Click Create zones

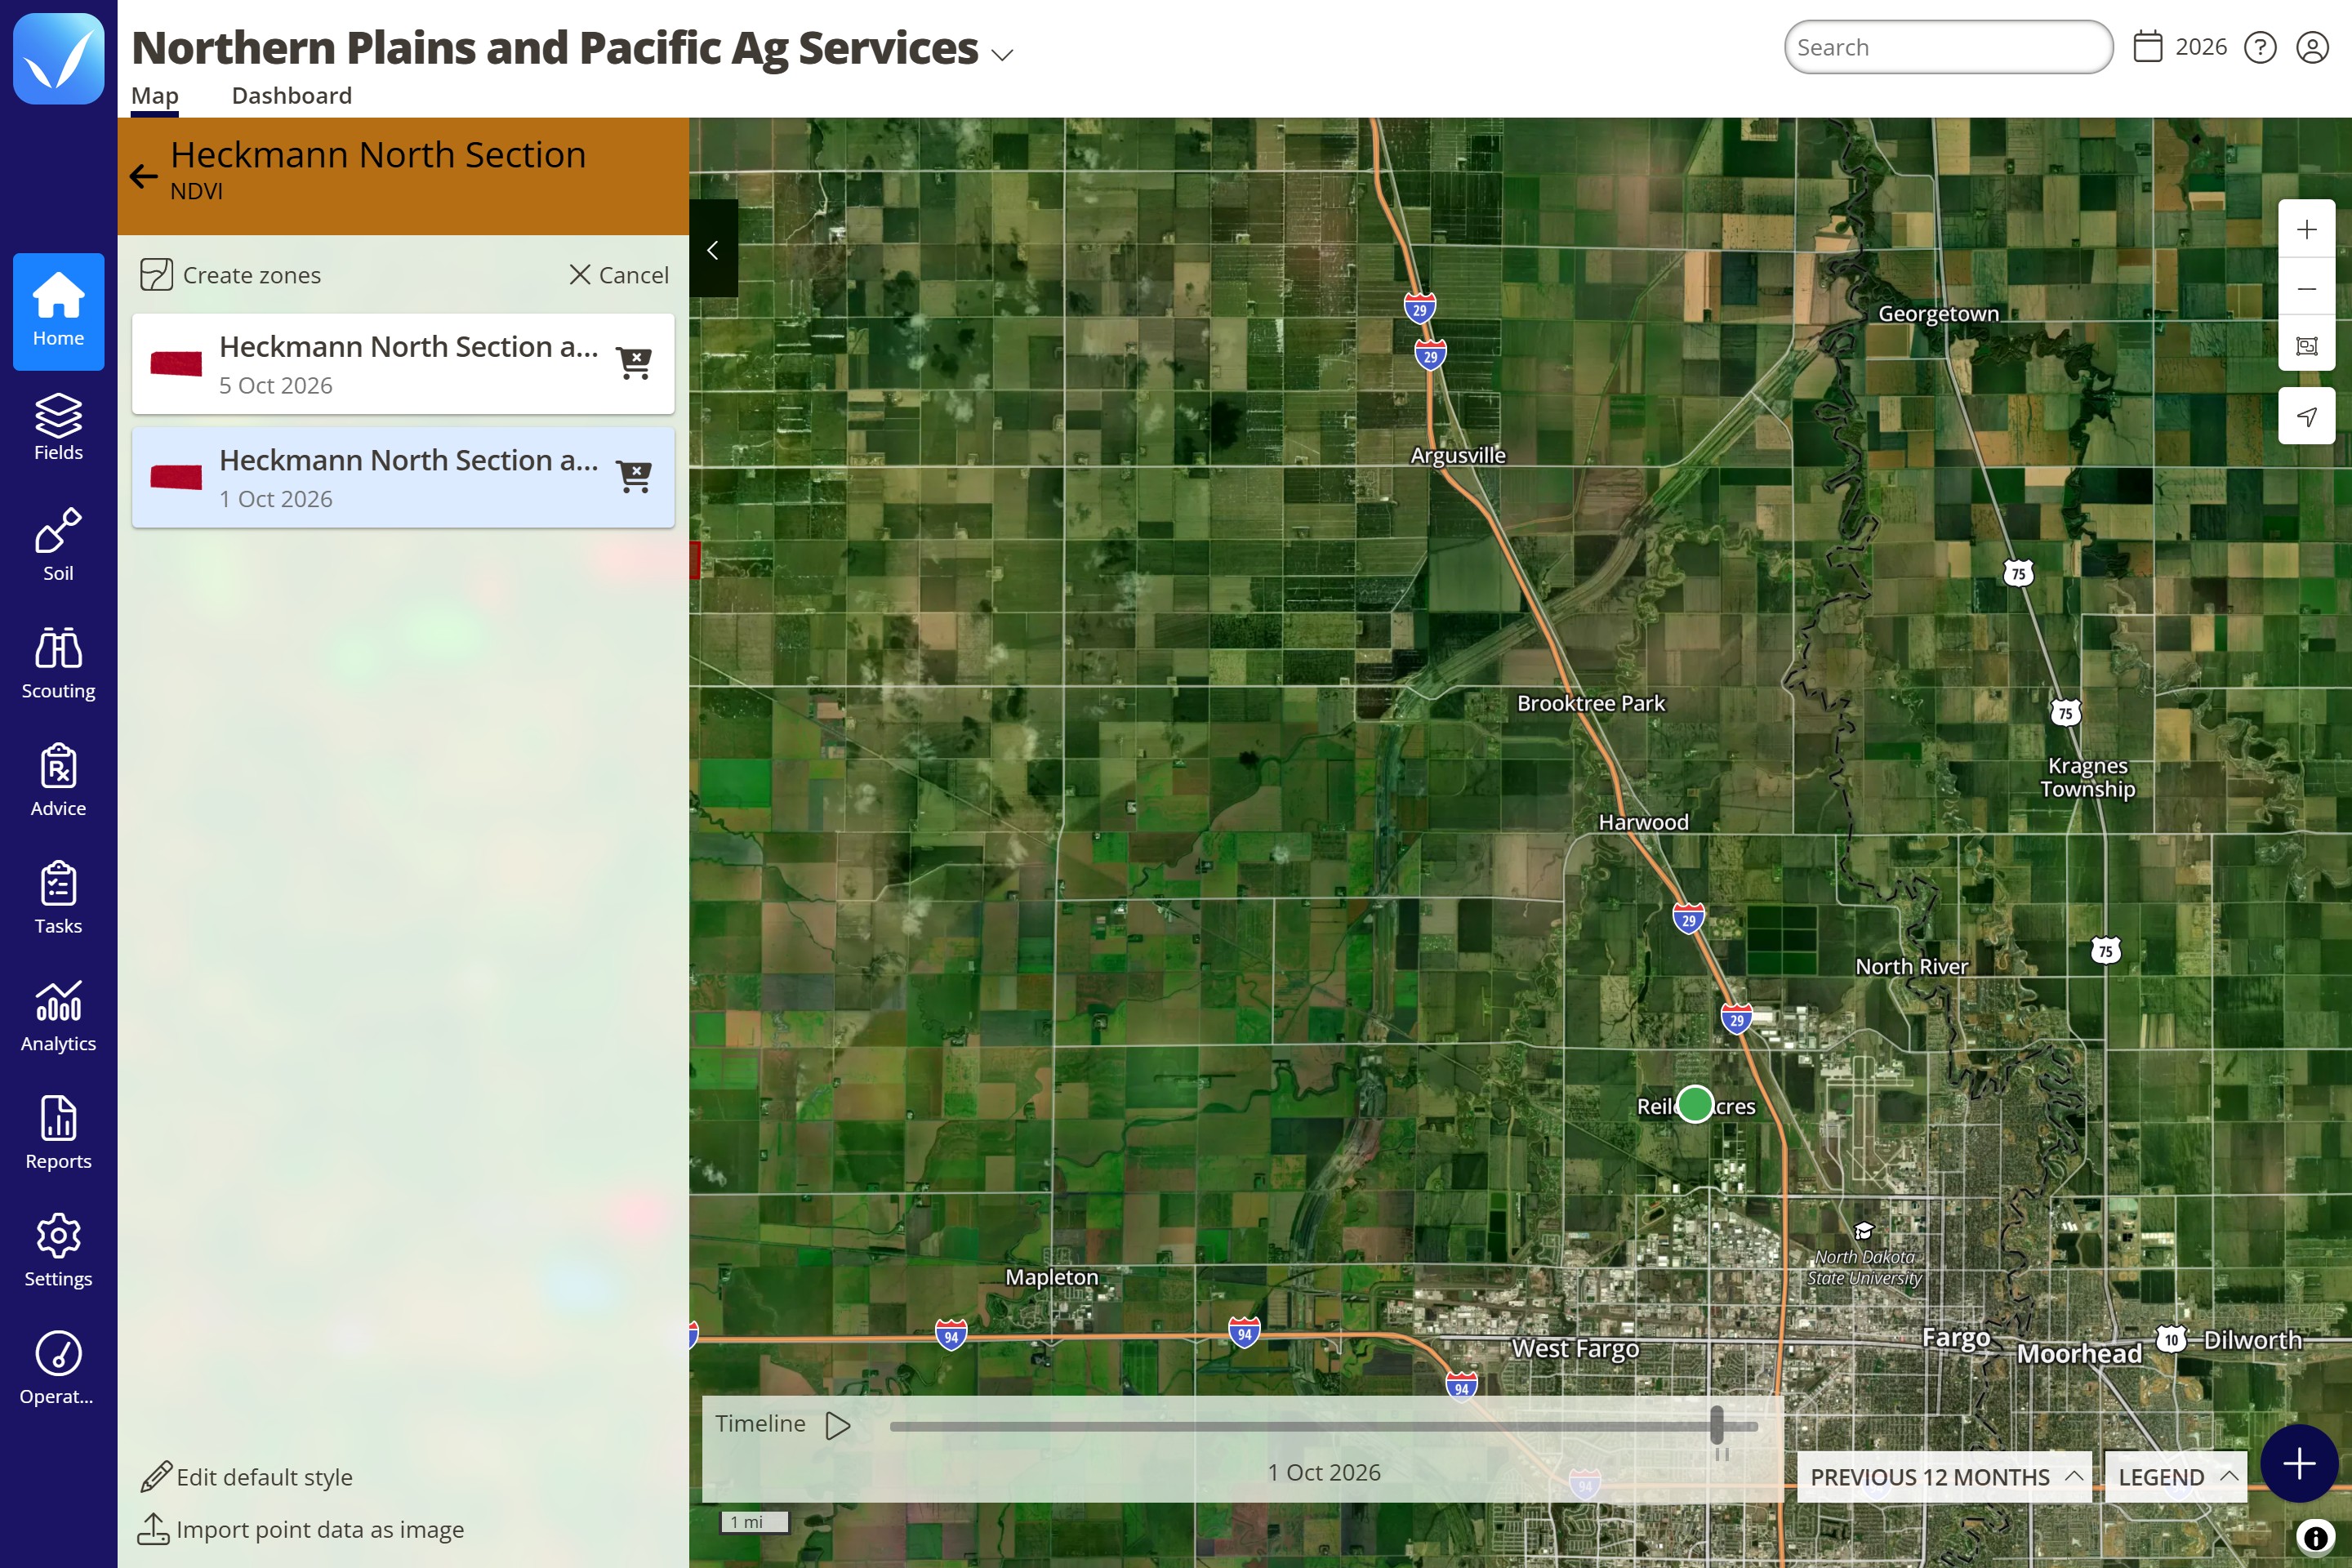(x=231, y=275)
